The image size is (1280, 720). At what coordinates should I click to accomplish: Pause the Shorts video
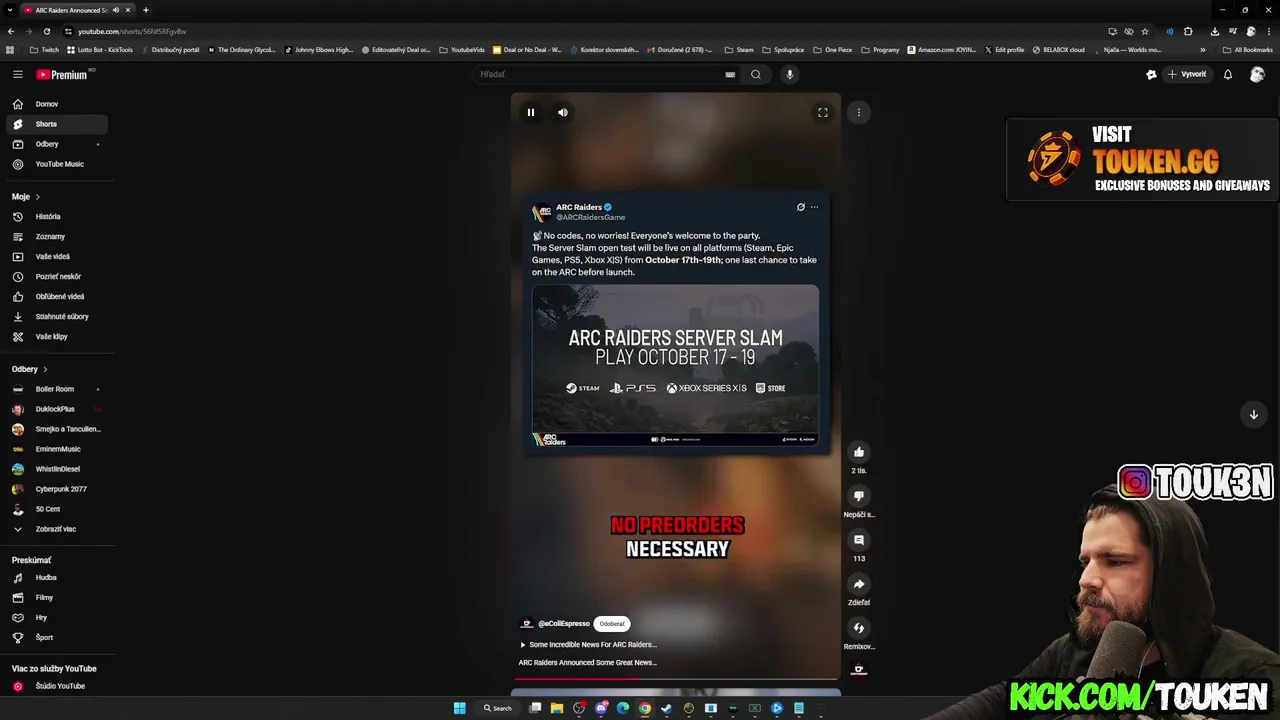point(531,112)
